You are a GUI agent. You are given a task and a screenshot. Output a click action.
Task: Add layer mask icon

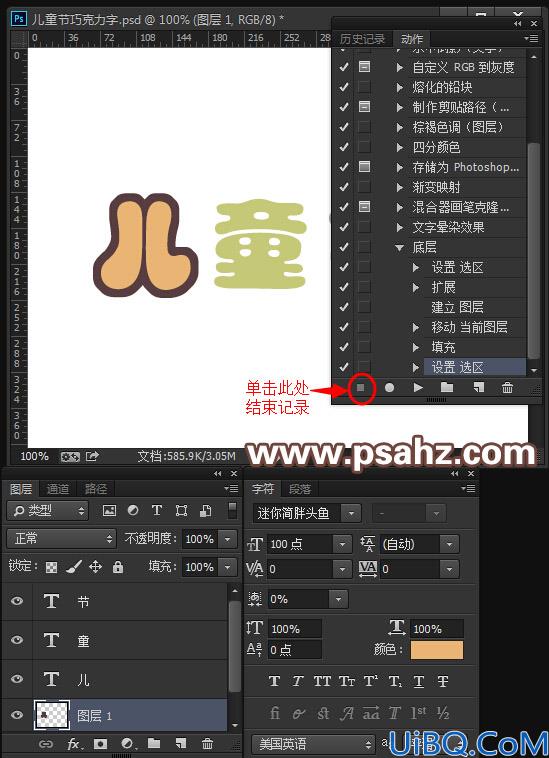tap(101, 743)
